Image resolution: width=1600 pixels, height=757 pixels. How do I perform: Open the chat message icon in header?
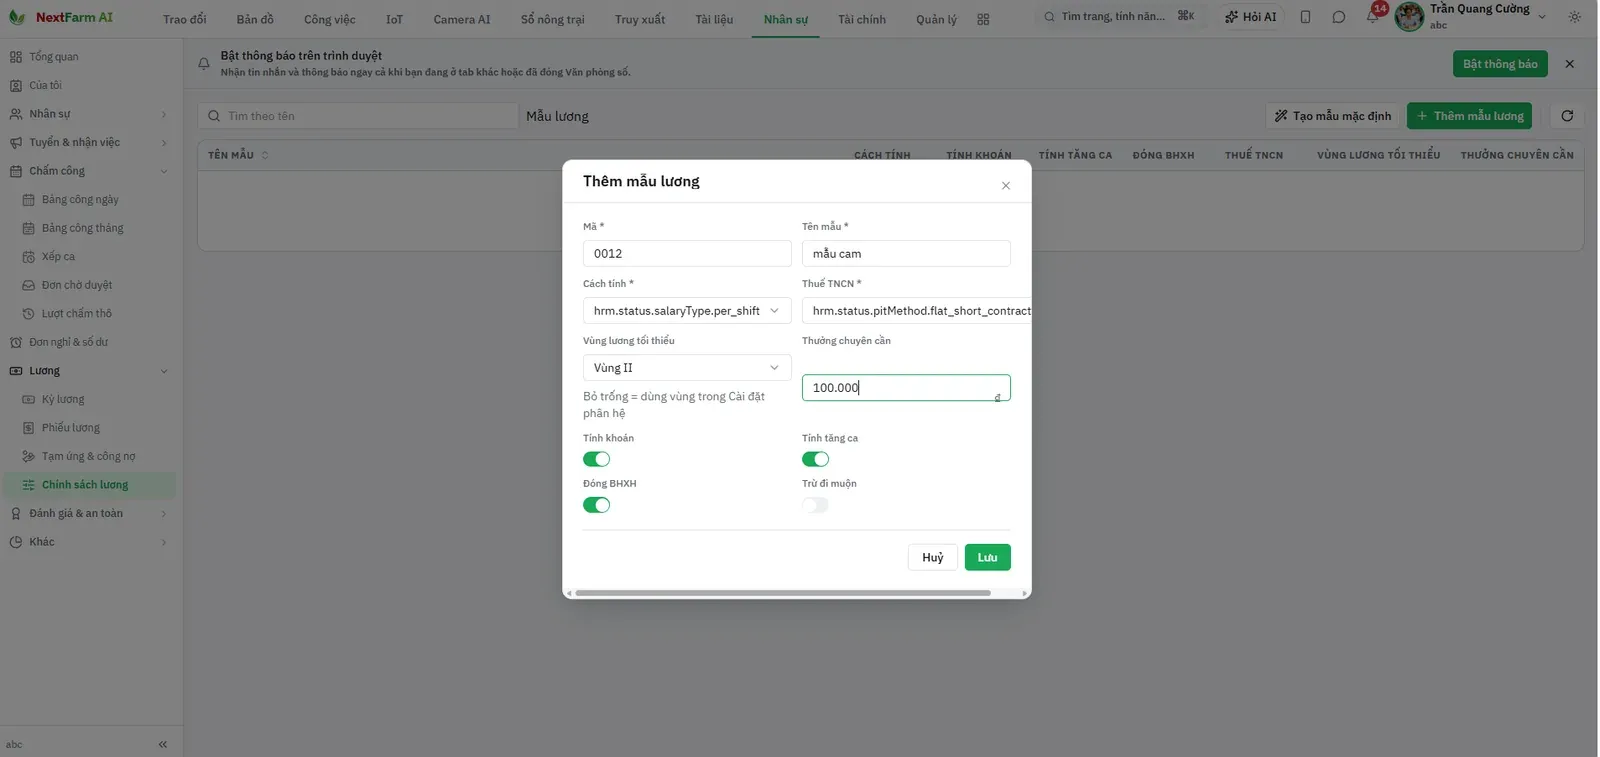pos(1338,17)
